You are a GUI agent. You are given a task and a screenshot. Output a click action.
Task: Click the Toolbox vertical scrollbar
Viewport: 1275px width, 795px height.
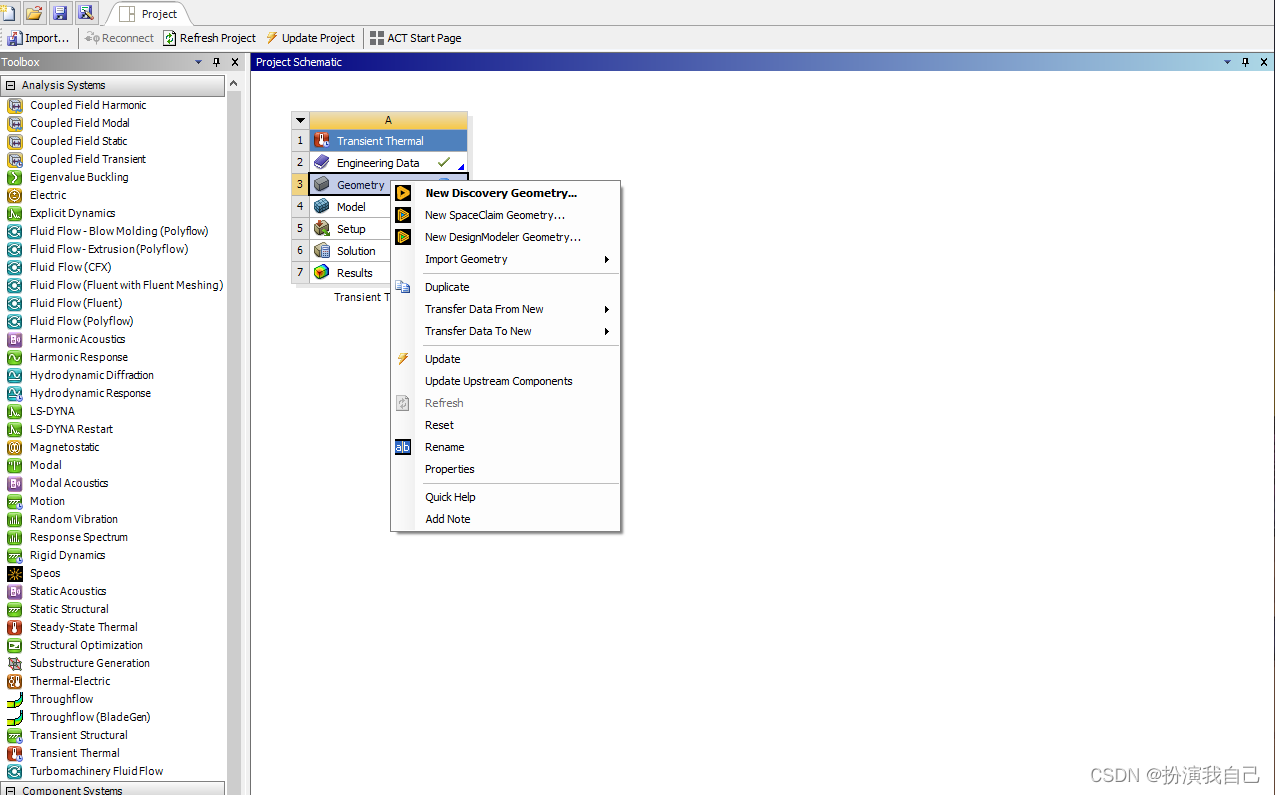point(234,400)
